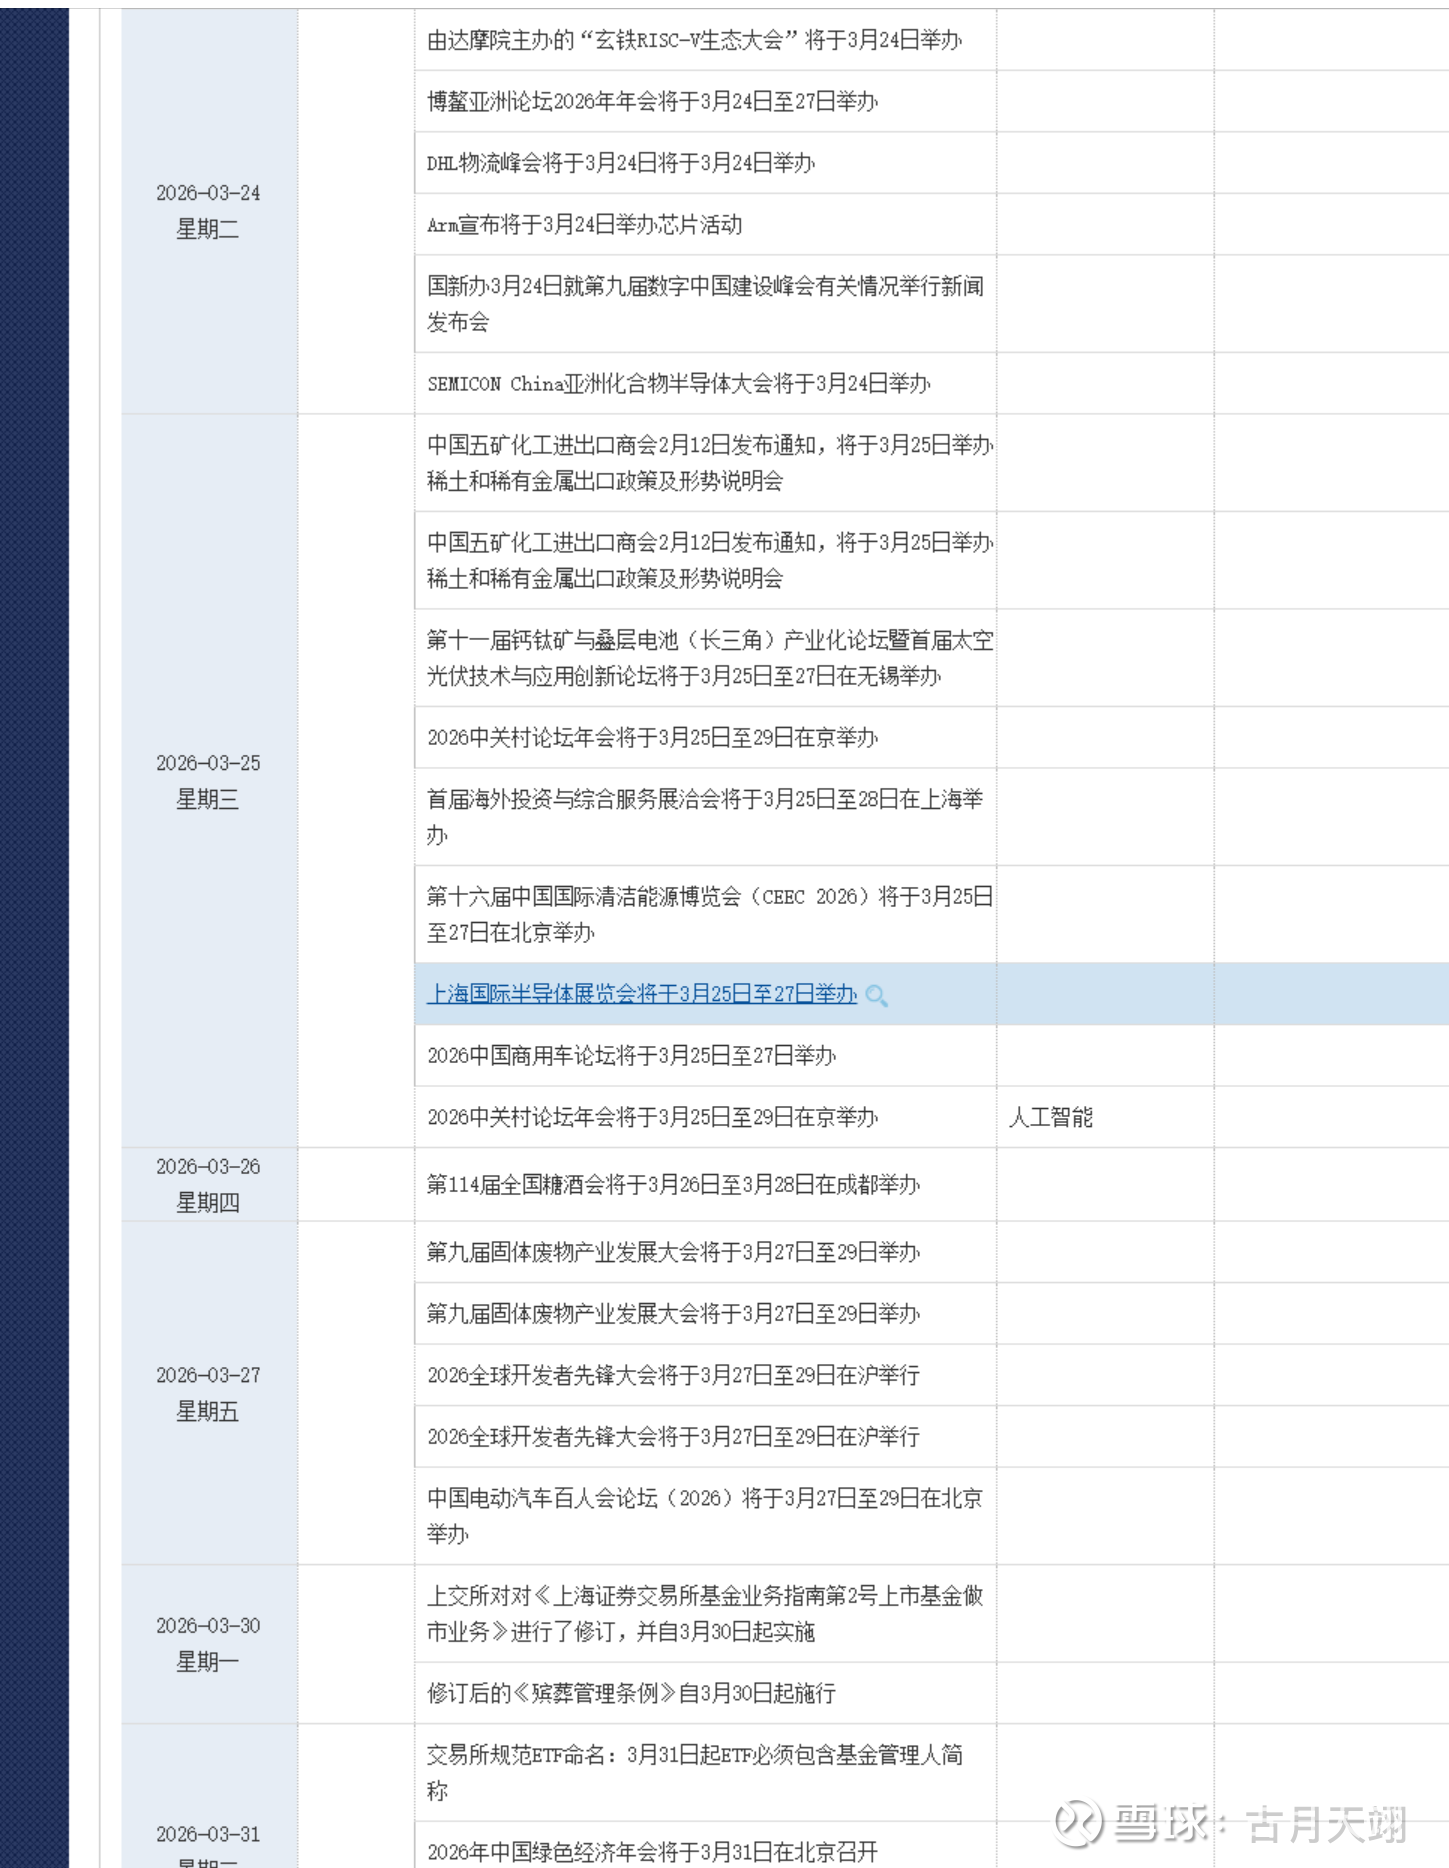Click the 人工智能 tag cell
The image size is (1449, 1868).
click(1051, 1117)
